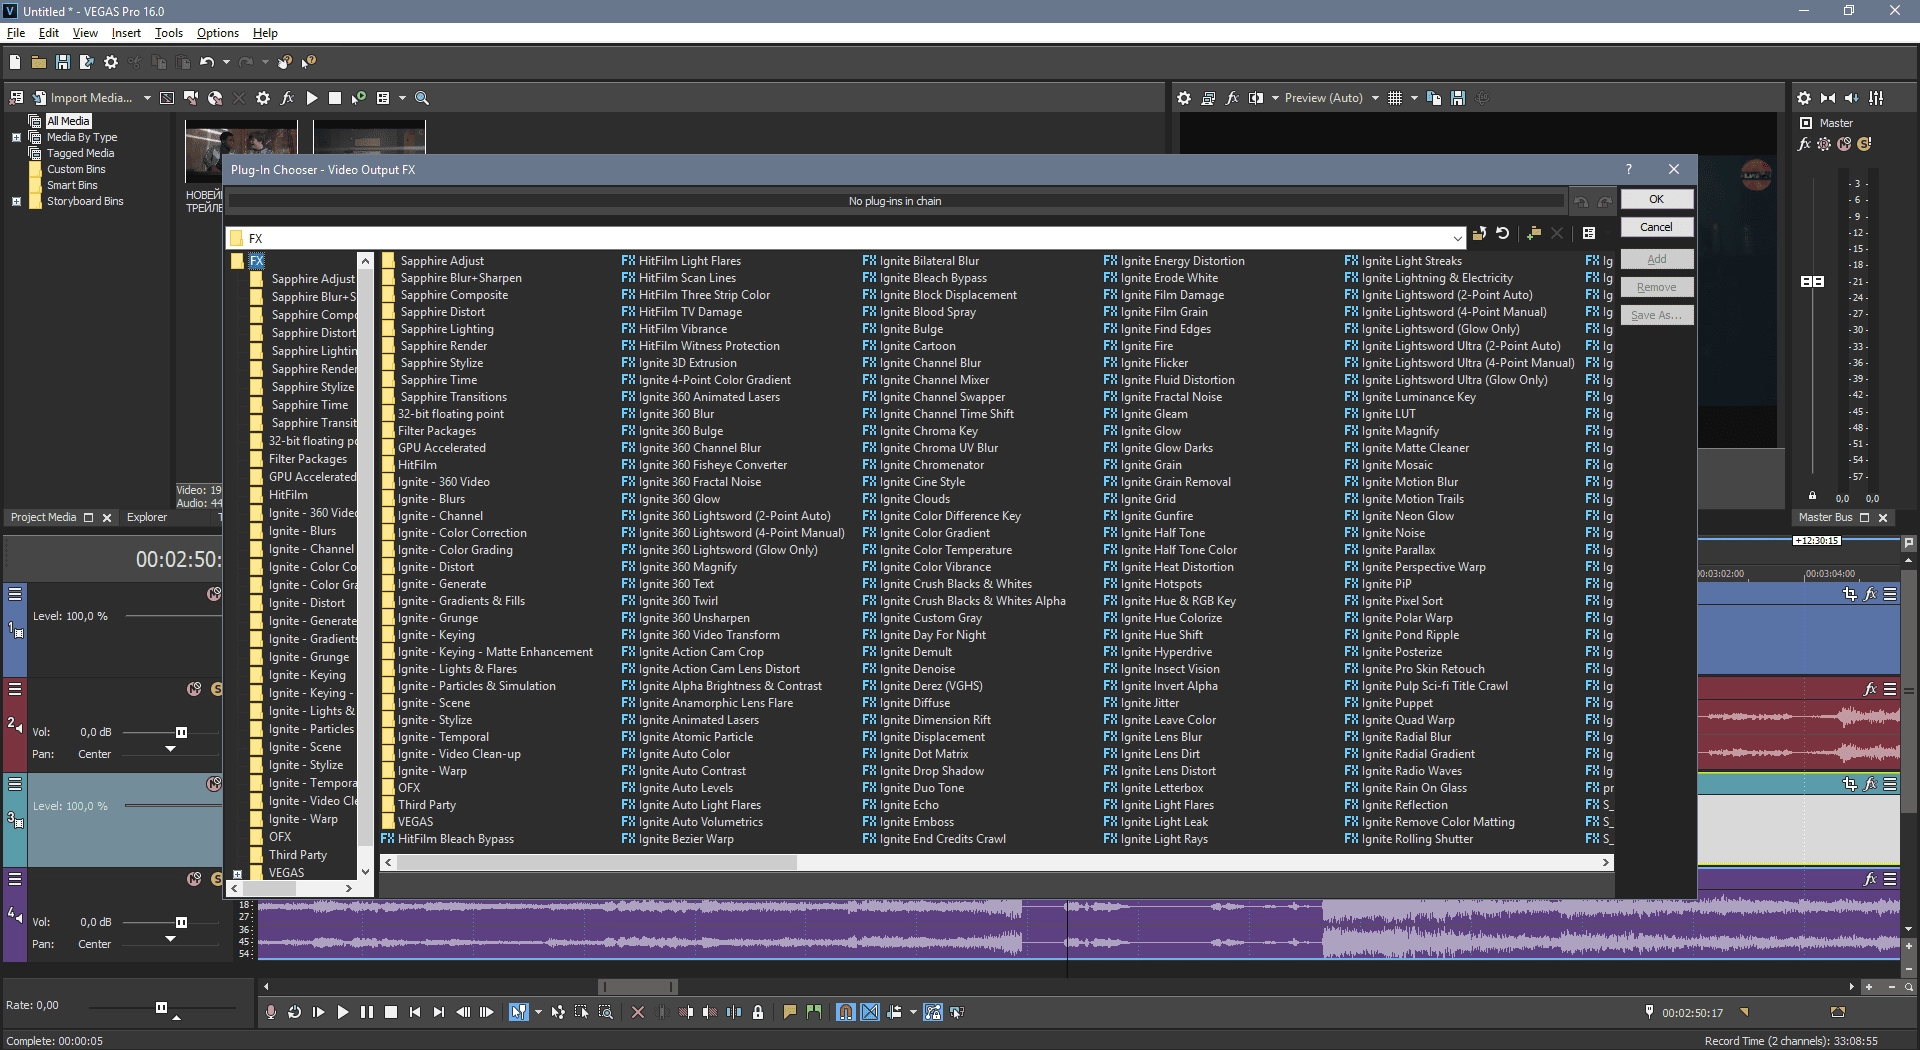The image size is (1920, 1050).
Task: Open the Undo history dropdown arrow
Action: point(226,62)
